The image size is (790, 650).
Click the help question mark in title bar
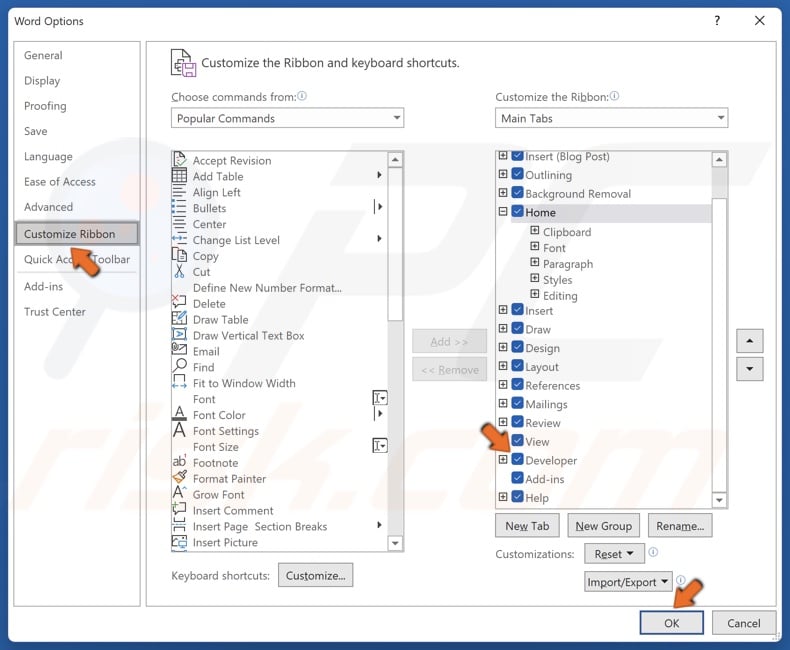[717, 20]
